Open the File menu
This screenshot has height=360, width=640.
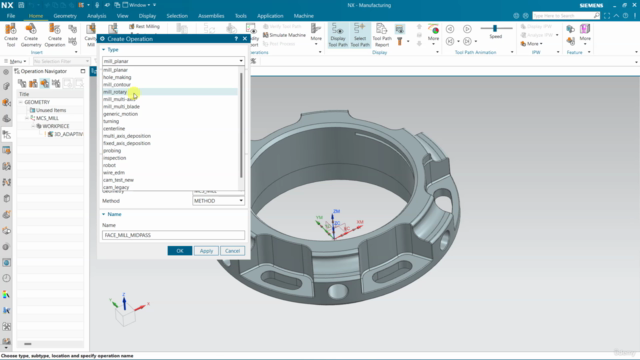11,16
